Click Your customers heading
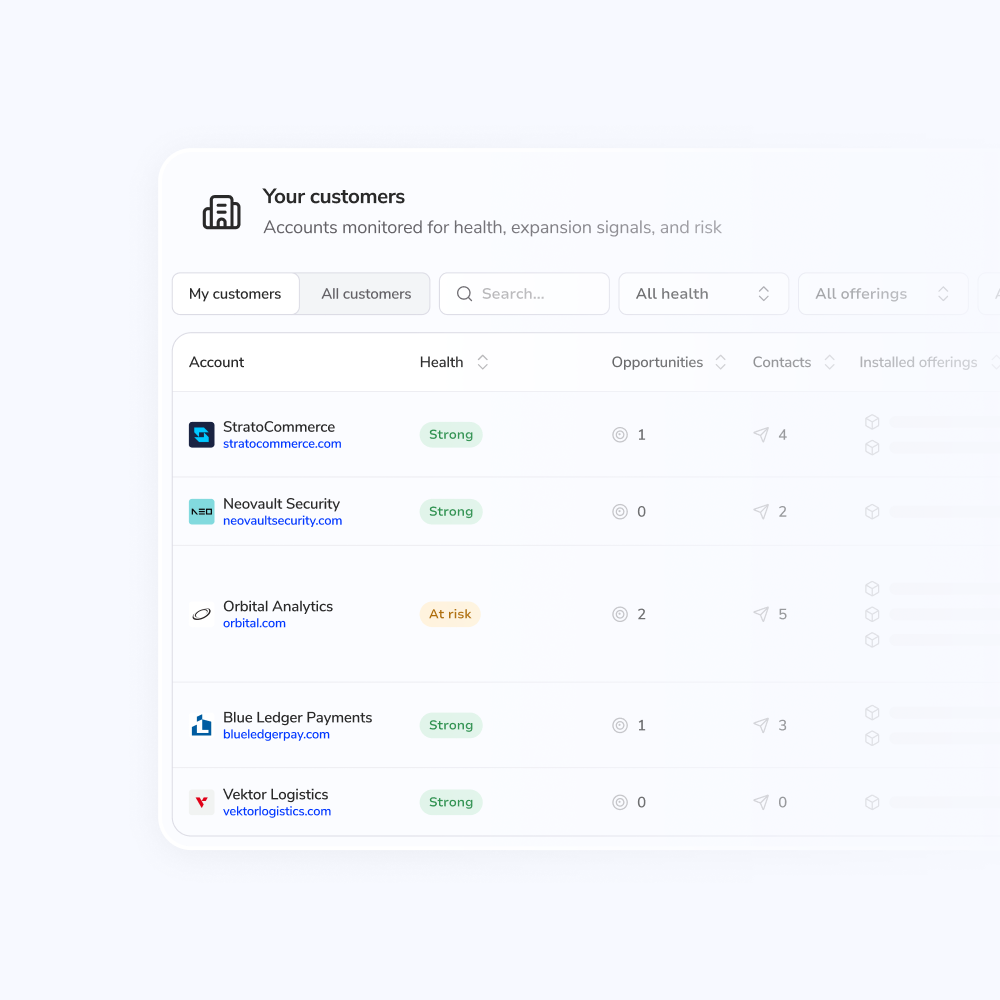The width and height of the screenshot is (1000, 1000). [x=334, y=196]
